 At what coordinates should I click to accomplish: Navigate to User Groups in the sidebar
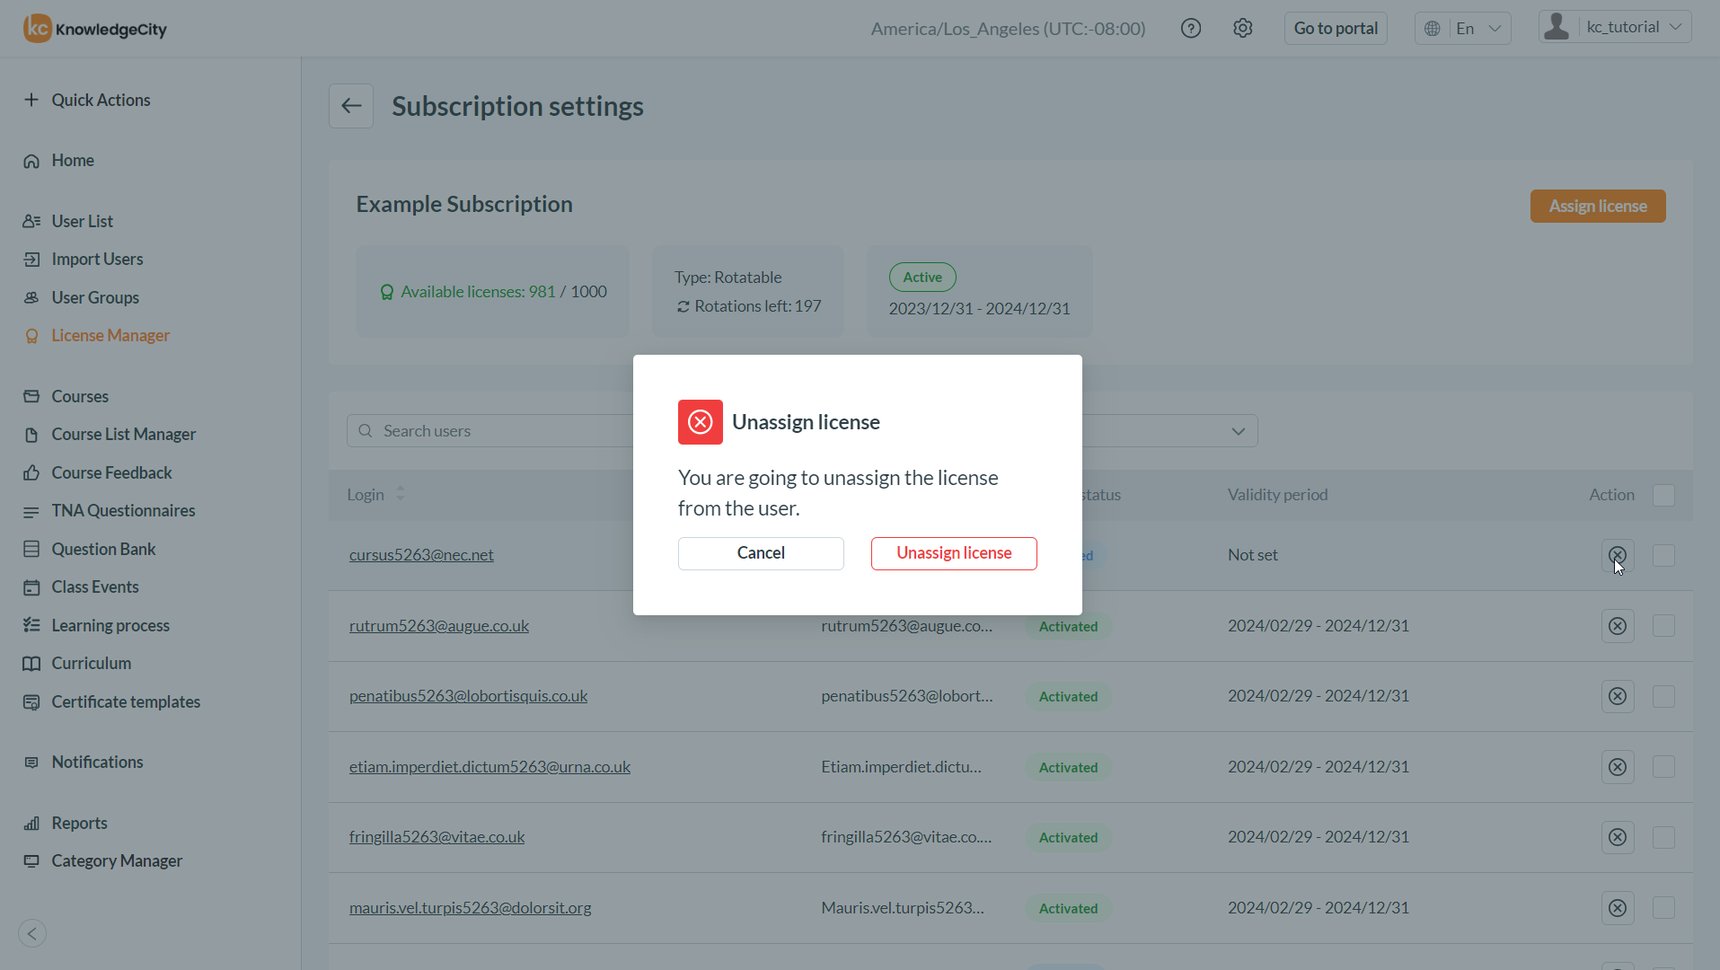point(95,297)
